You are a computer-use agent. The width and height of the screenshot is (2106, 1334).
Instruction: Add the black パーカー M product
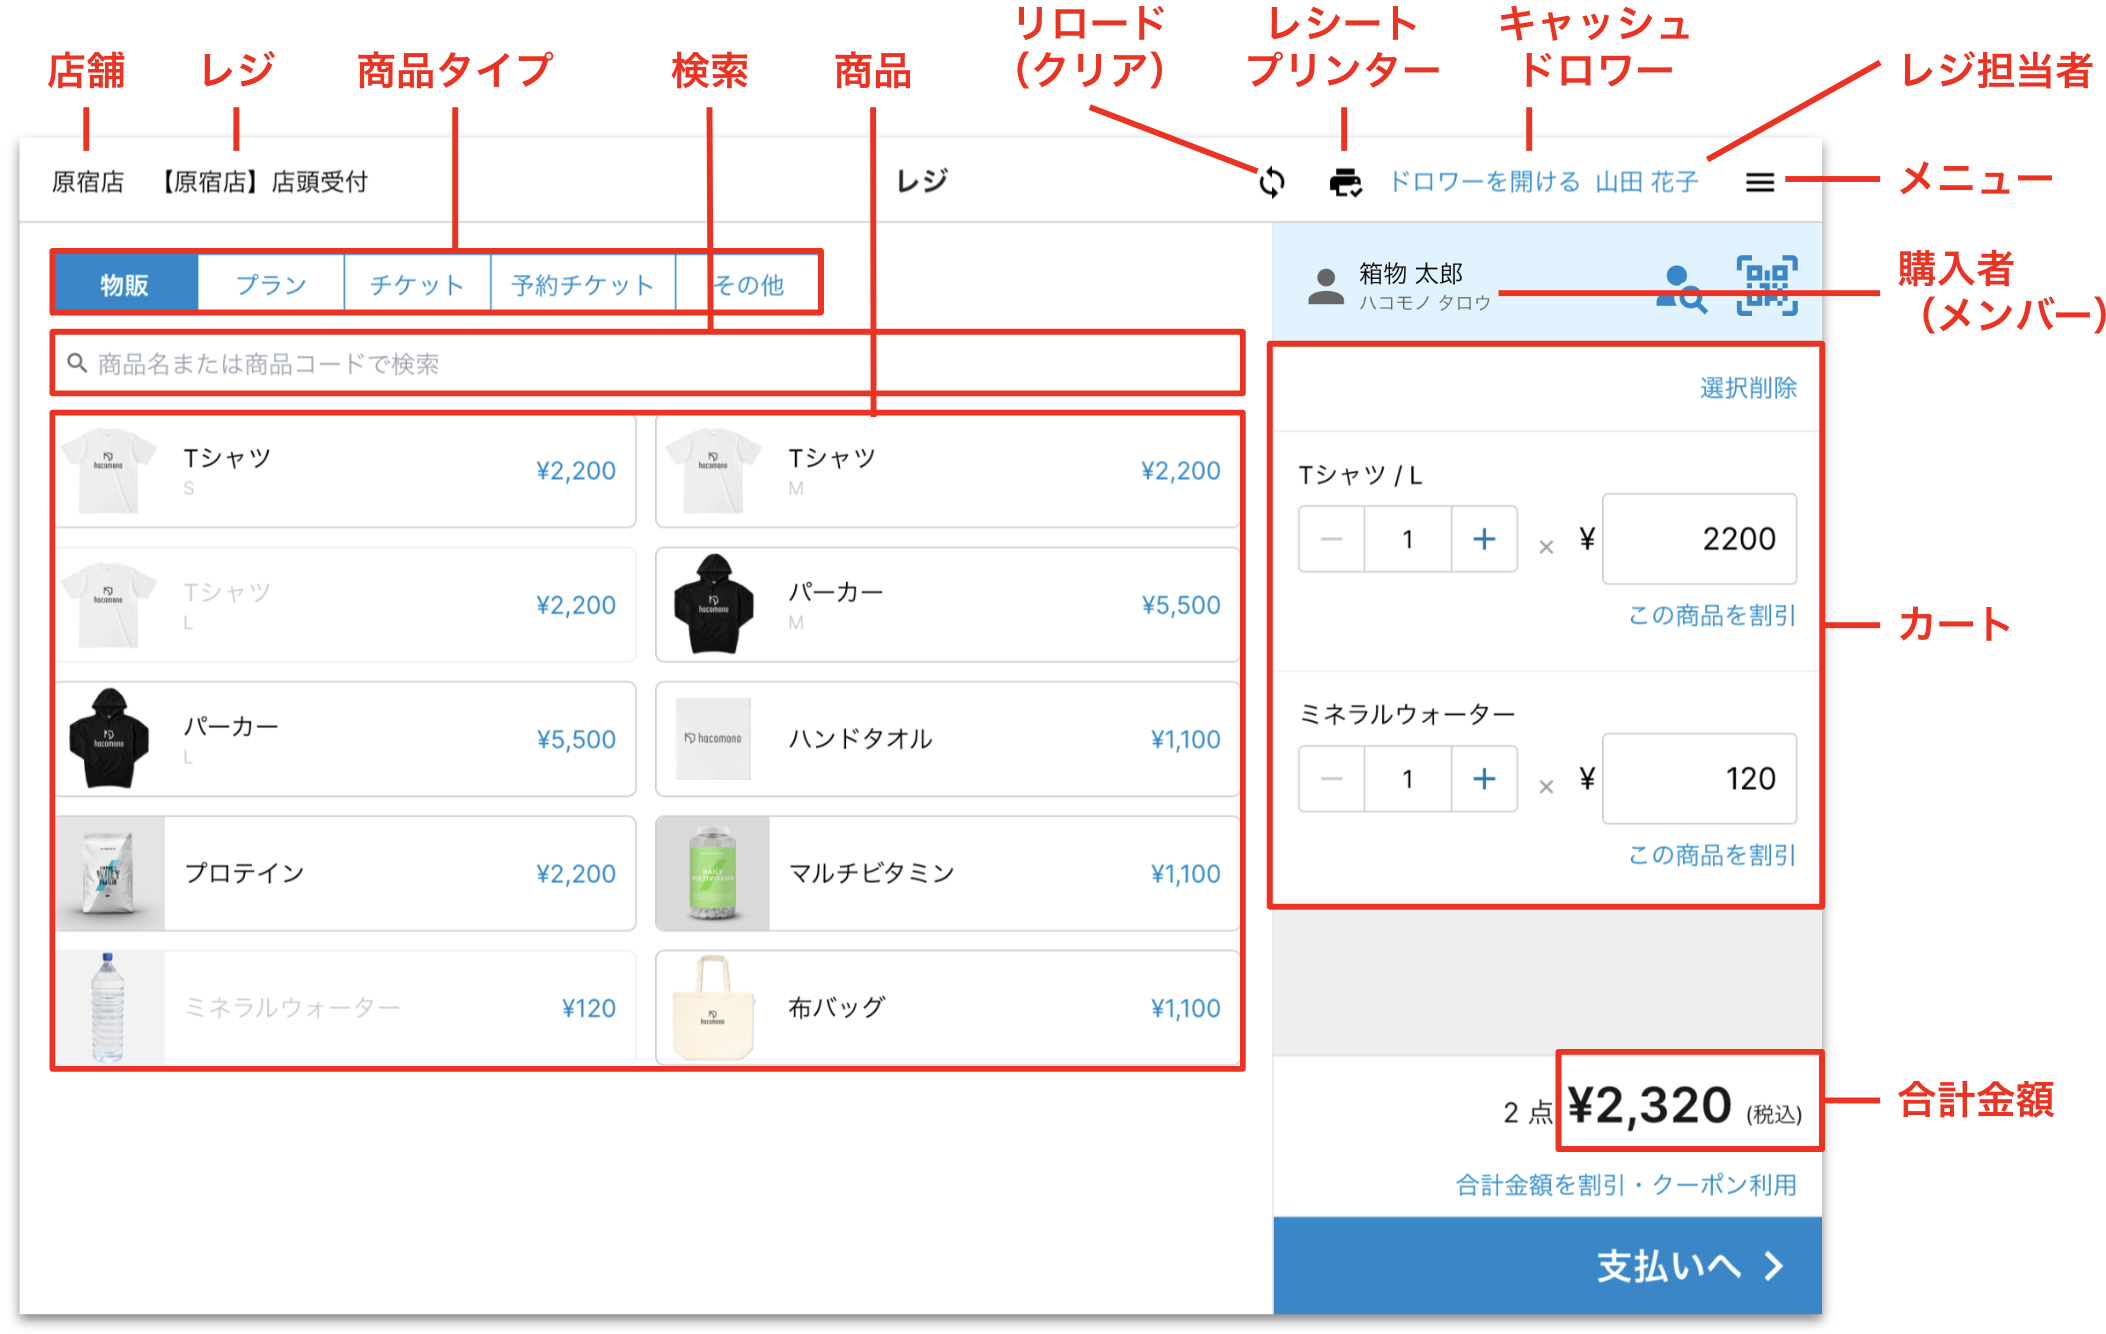tap(946, 605)
